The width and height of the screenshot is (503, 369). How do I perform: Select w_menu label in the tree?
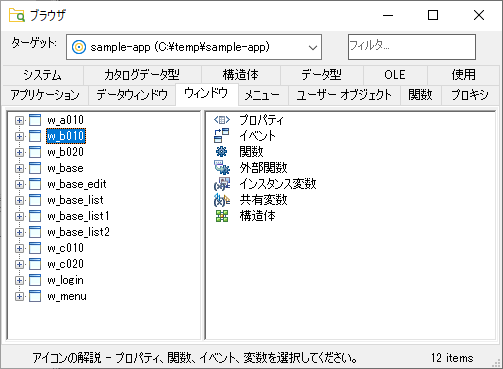point(67,296)
